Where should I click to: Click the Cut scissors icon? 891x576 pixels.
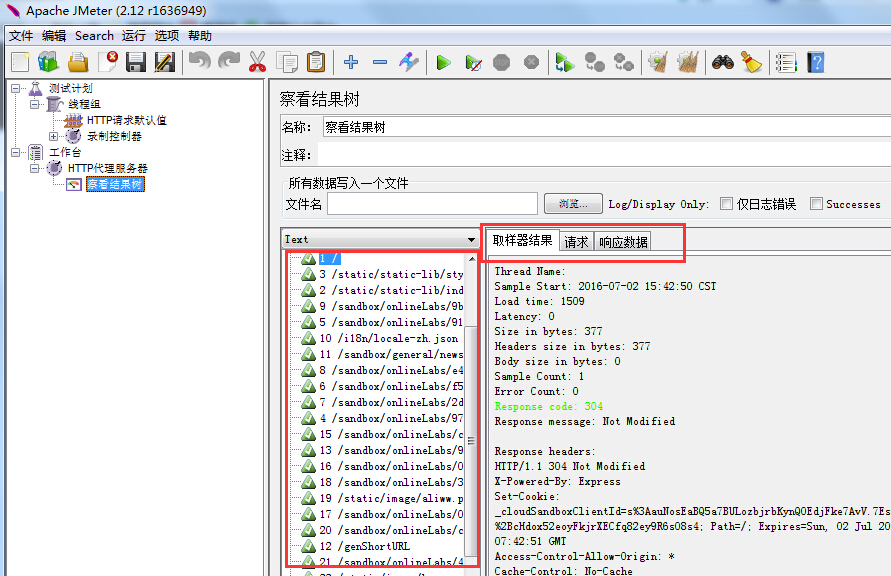pos(257,62)
